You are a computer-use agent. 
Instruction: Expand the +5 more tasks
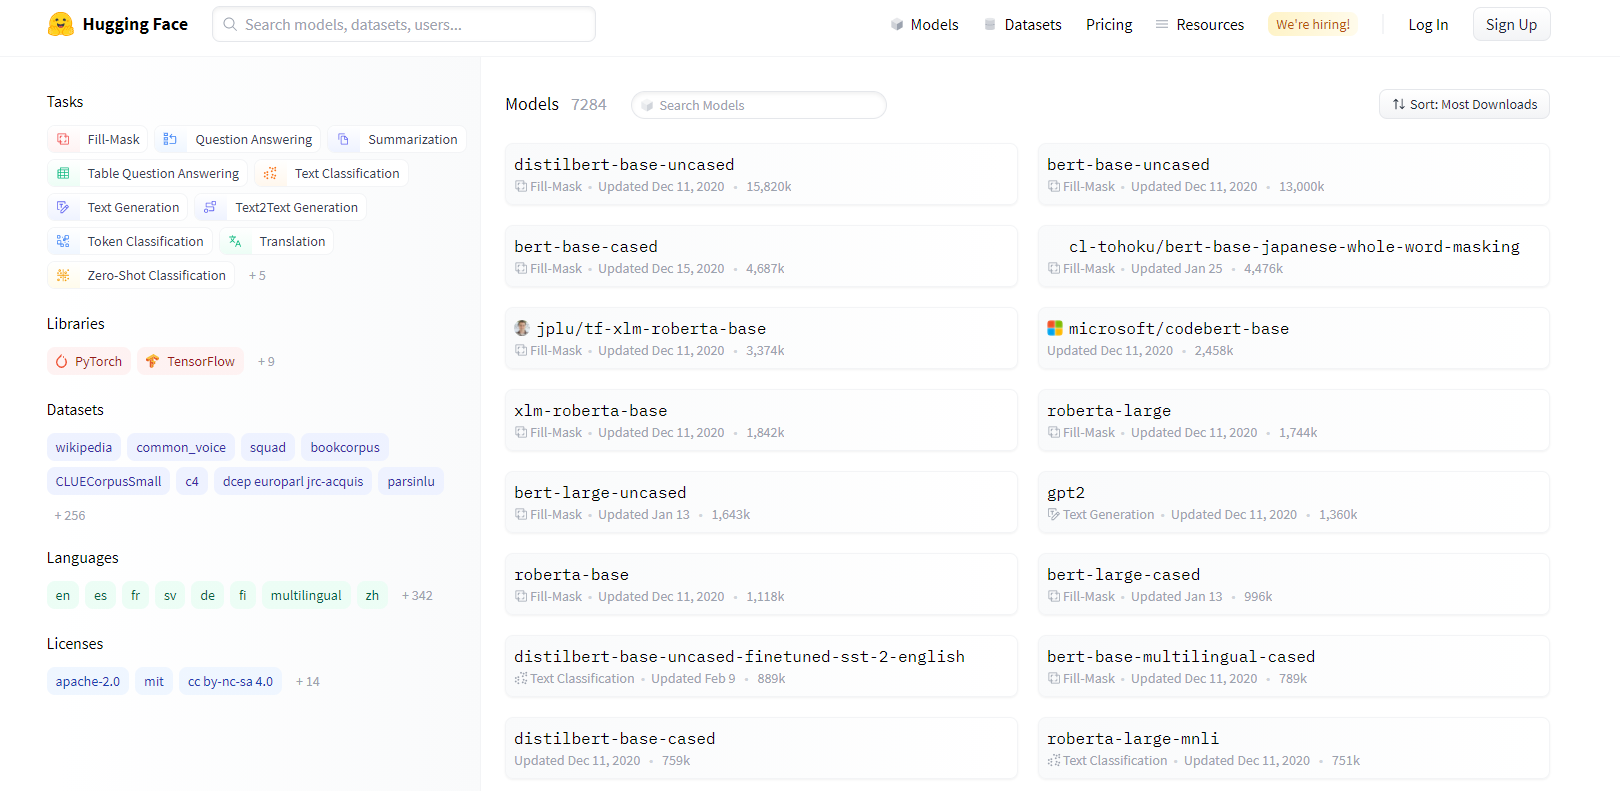pos(257,275)
